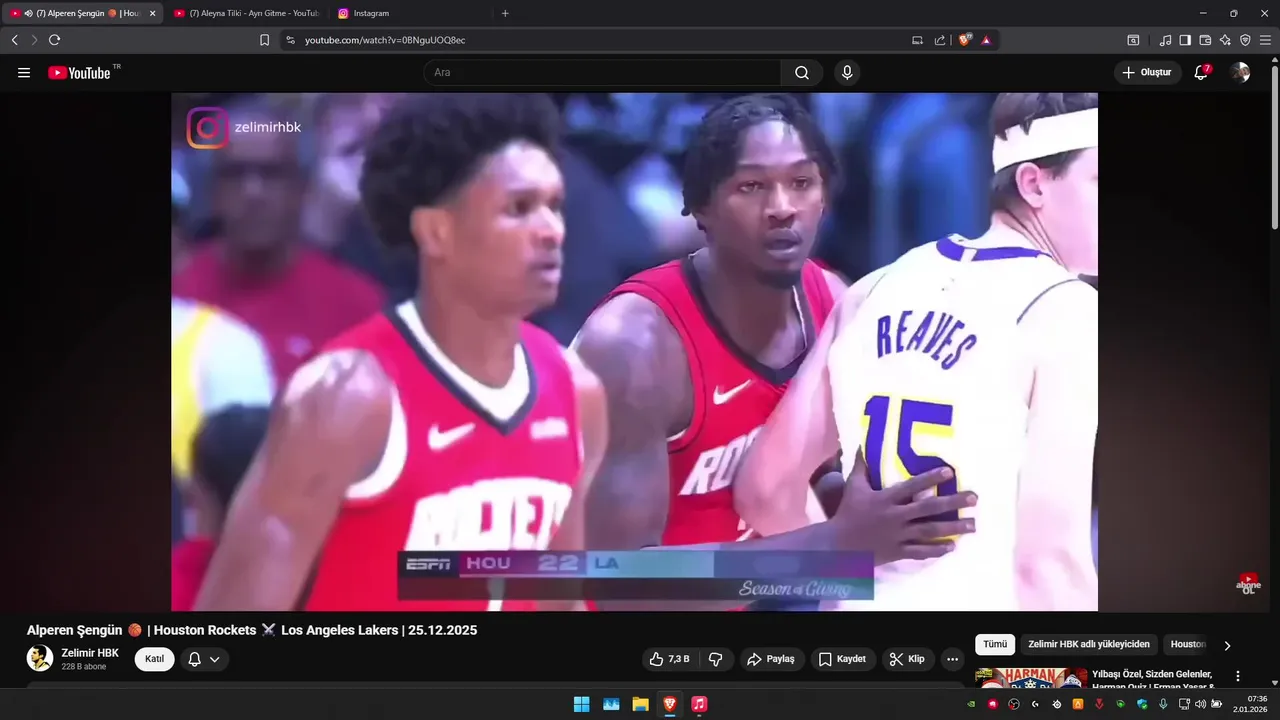
Task: Select the Houston filter chip
Action: pyautogui.click(x=1188, y=645)
